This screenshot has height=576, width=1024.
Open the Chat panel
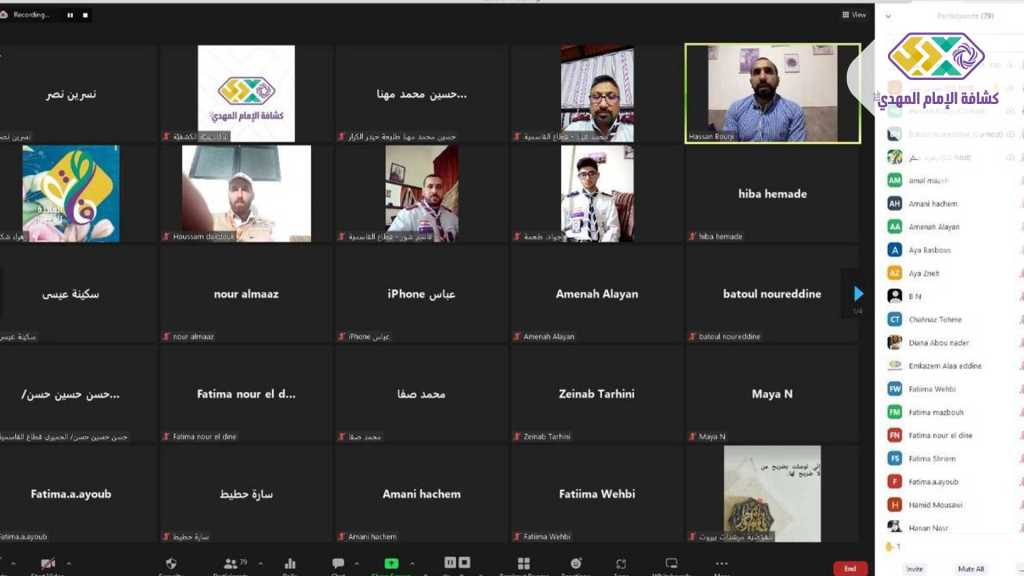point(338,564)
